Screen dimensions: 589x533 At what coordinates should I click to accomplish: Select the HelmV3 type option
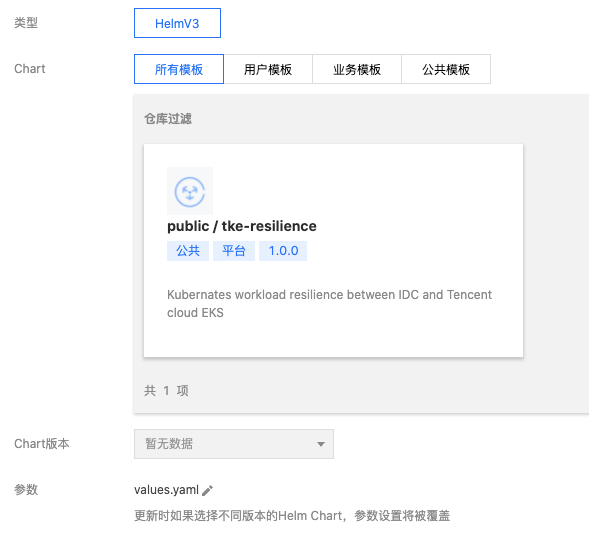tap(177, 23)
